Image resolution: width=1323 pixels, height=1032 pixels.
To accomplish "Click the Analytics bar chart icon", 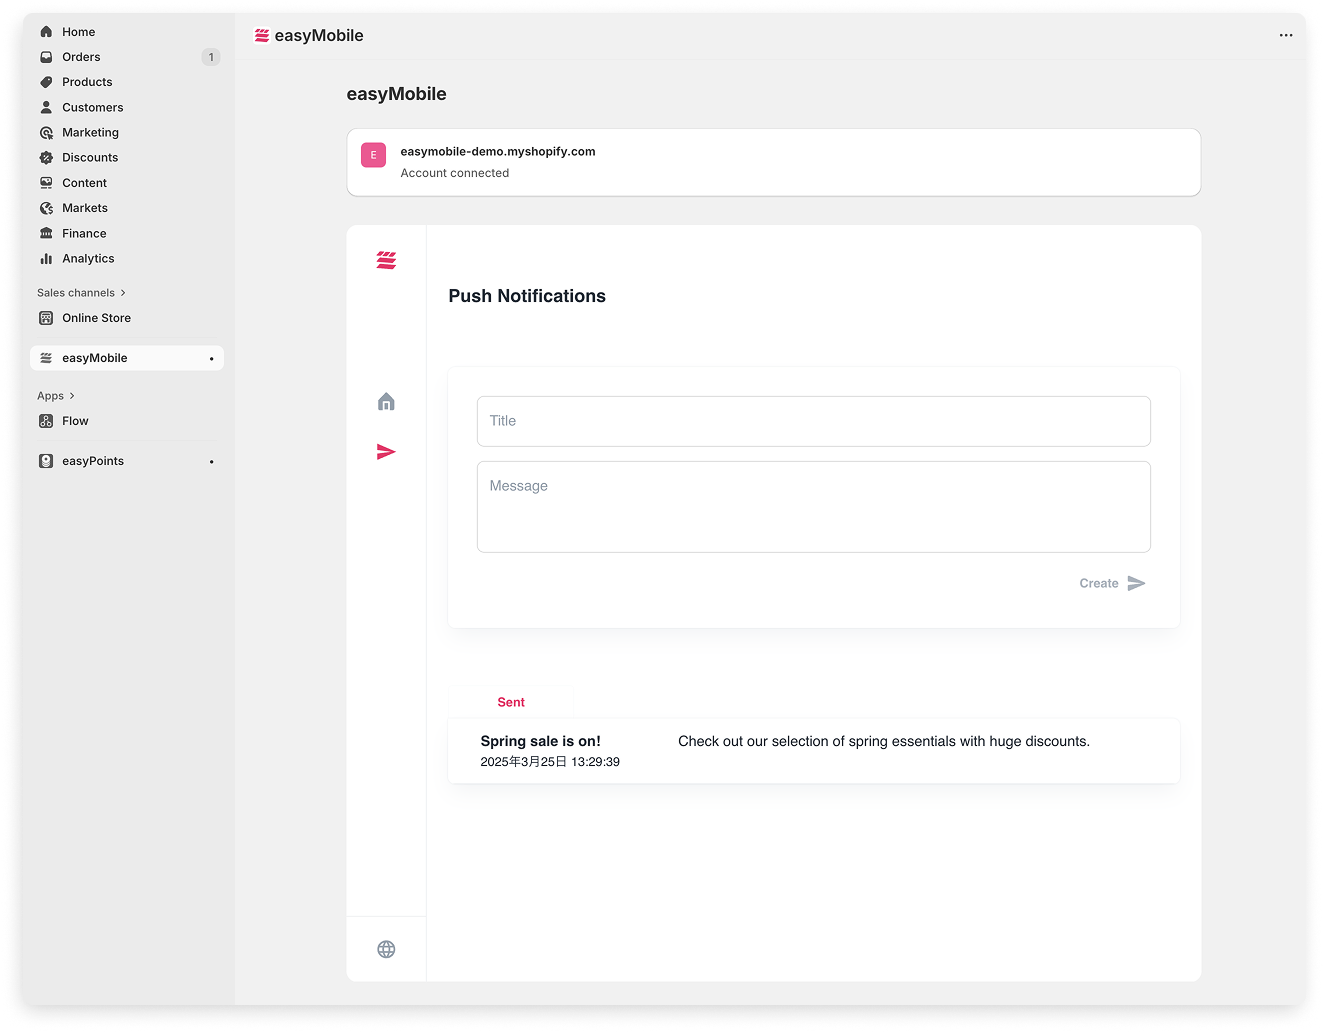I will 46,258.
